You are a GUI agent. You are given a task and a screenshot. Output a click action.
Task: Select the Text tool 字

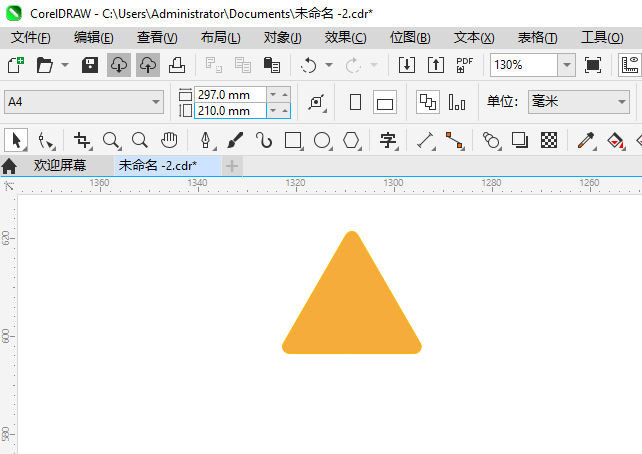[x=388, y=140]
